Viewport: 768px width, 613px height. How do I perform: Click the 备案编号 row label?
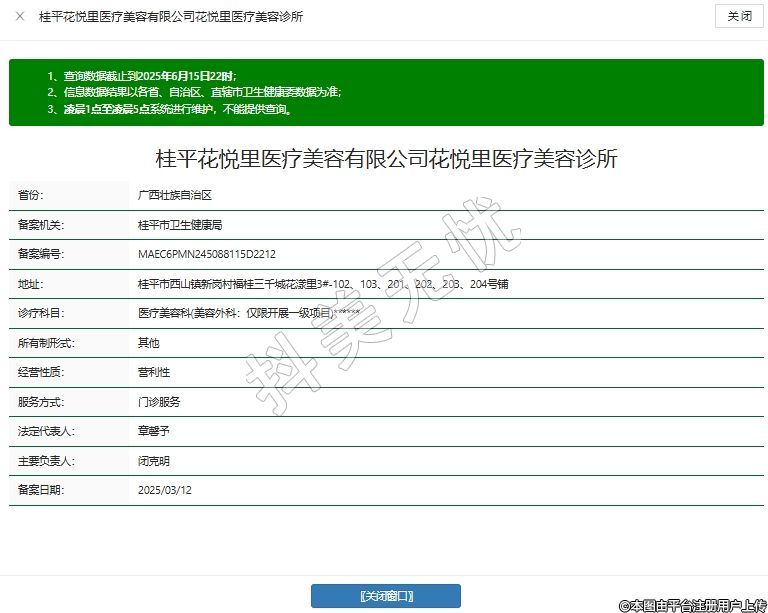point(41,254)
